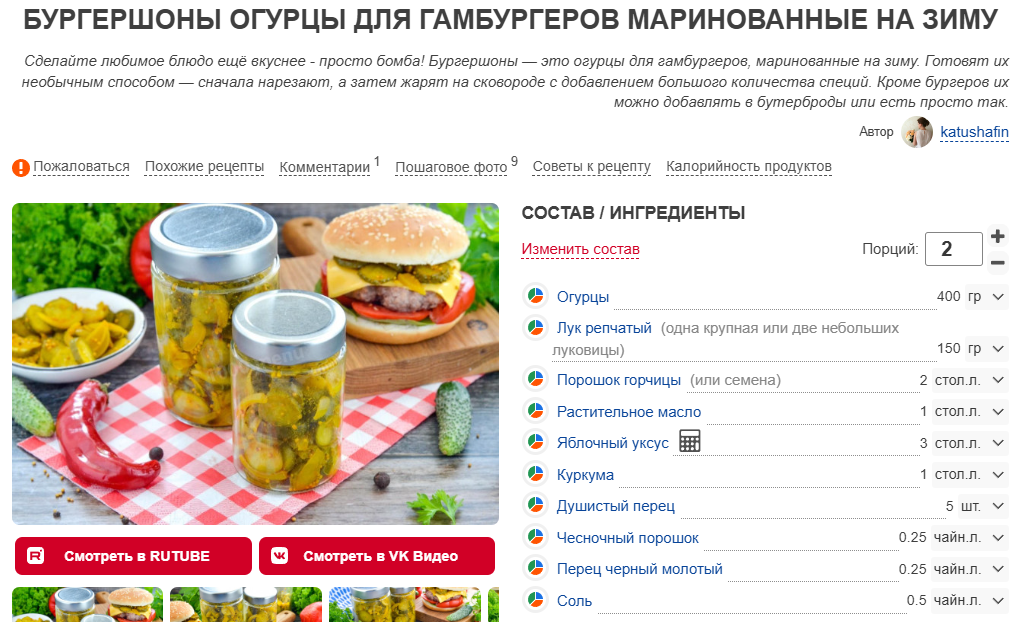This screenshot has height=622, width=1025.
Task: Click the nutrition pie icon beside Огурцы
Action: tap(535, 295)
